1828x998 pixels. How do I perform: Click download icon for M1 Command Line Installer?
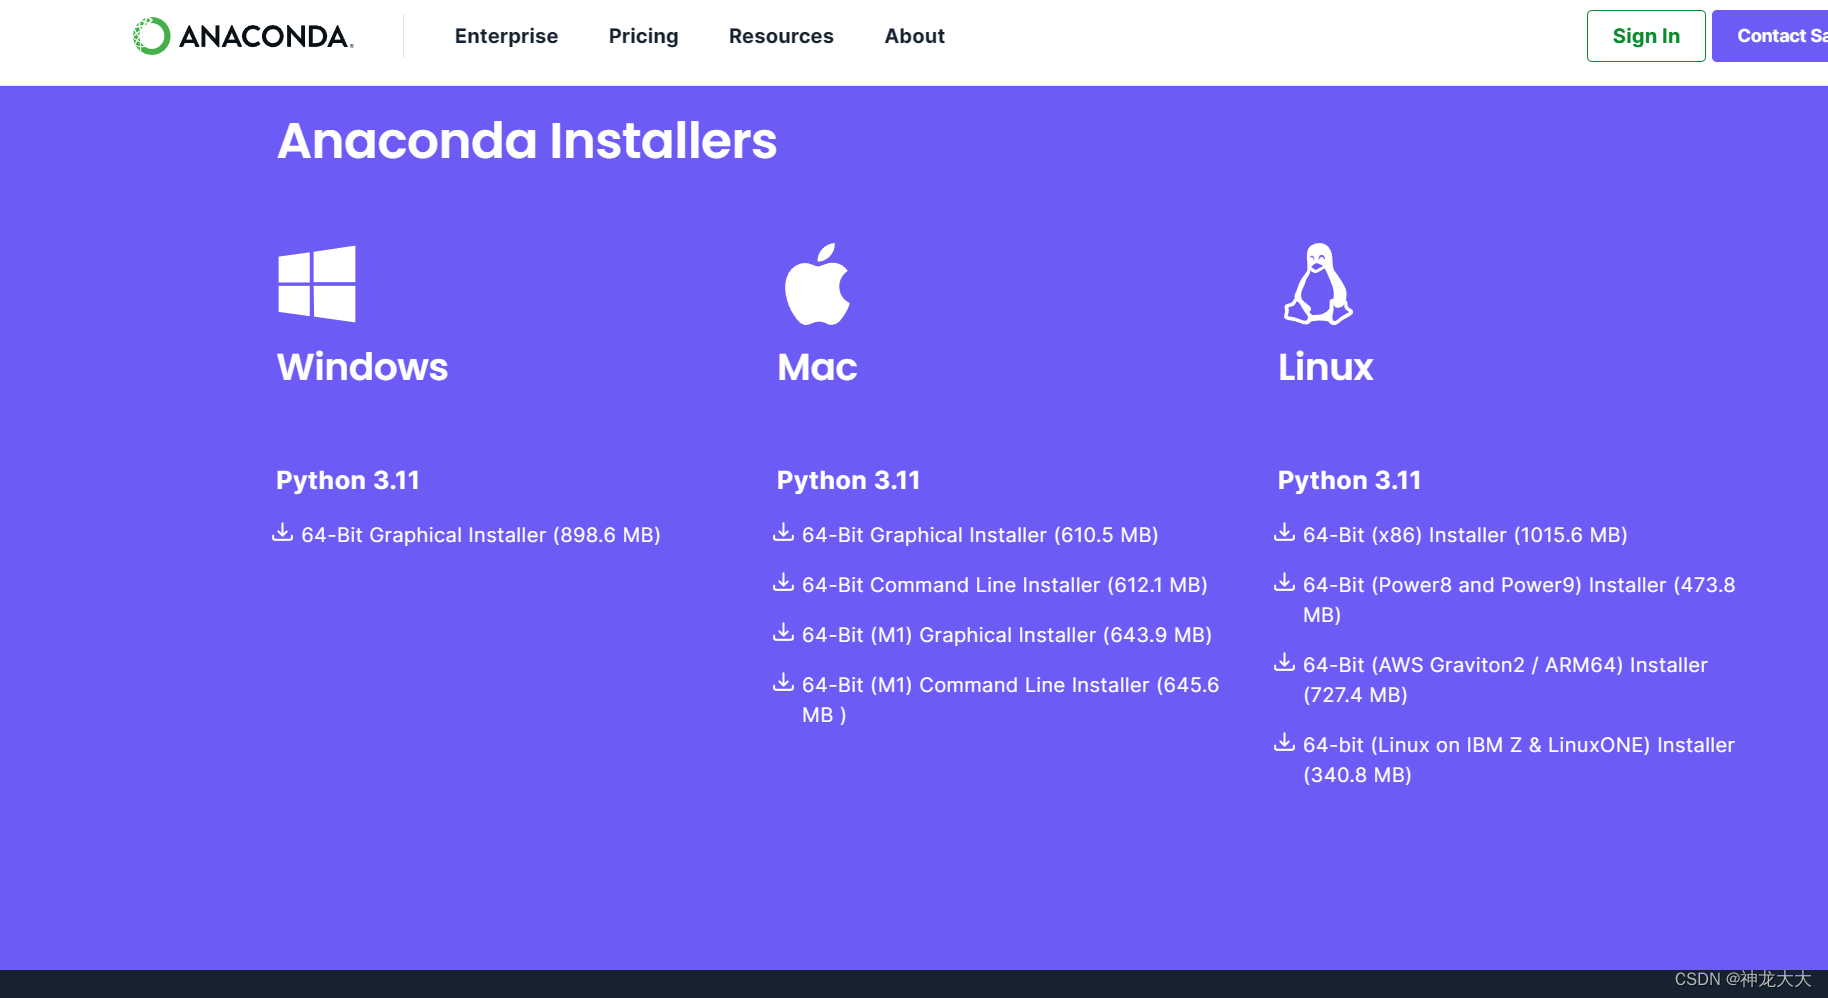pos(784,682)
